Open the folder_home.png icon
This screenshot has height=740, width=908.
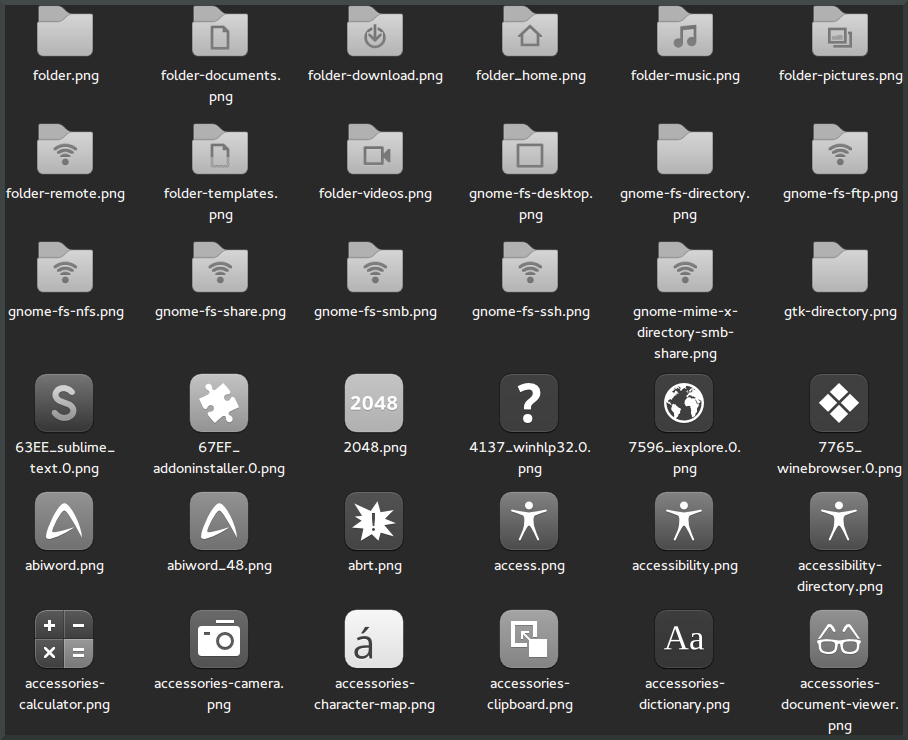click(x=530, y=31)
